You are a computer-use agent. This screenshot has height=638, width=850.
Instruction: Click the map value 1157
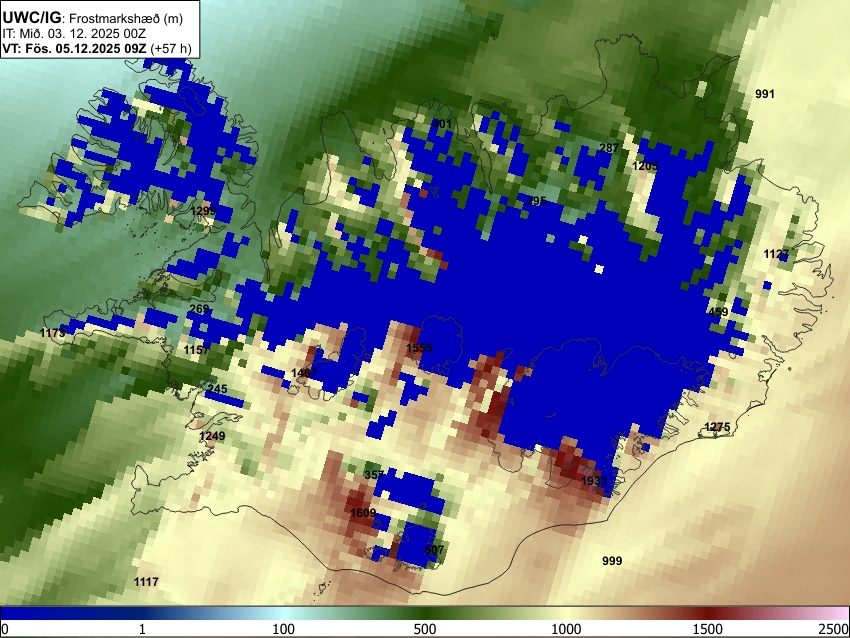click(x=196, y=350)
